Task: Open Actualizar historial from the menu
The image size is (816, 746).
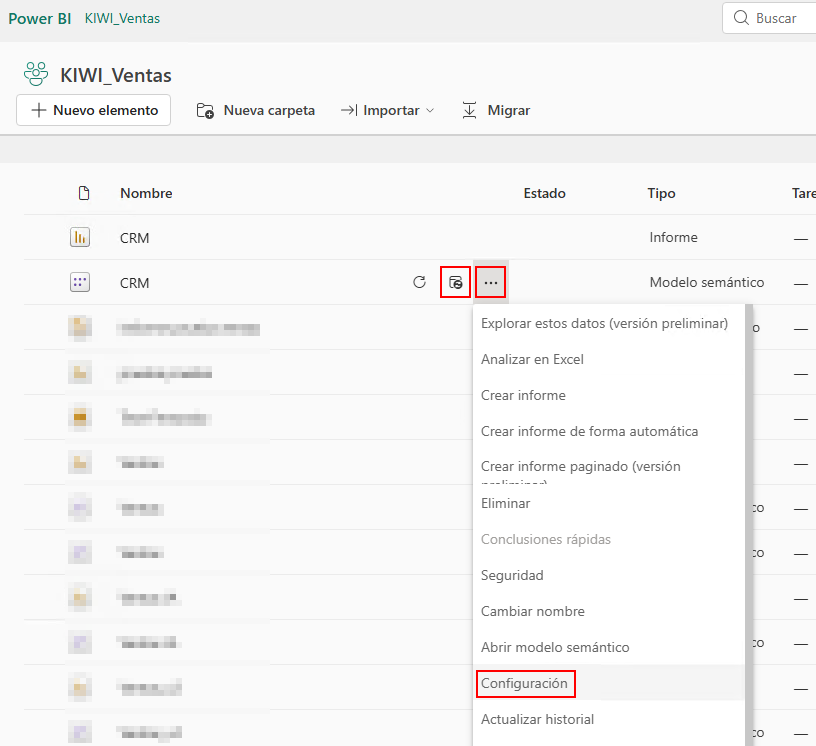Action: pos(537,720)
